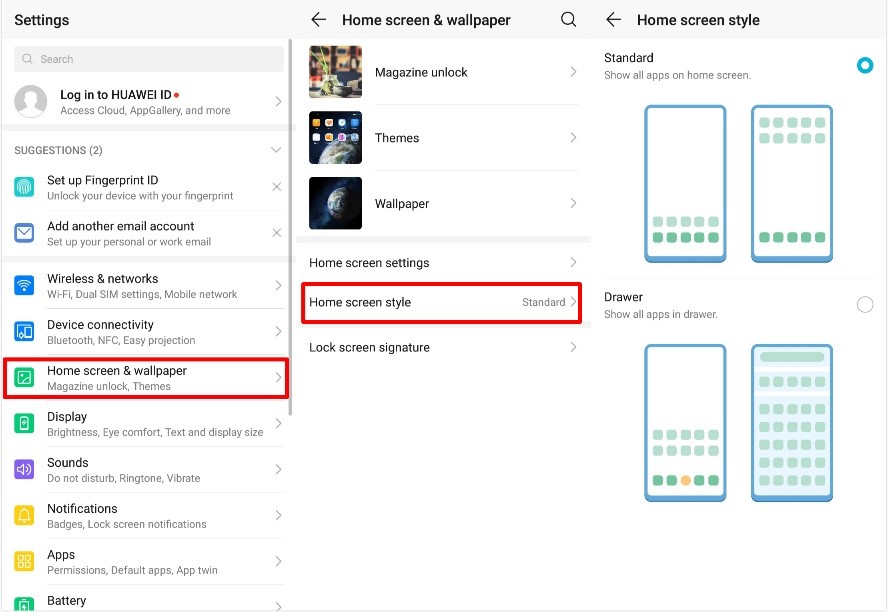The width and height of the screenshot is (888, 612).
Task: Expand Home screen settings via its chevron
Action: [x=572, y=262]
